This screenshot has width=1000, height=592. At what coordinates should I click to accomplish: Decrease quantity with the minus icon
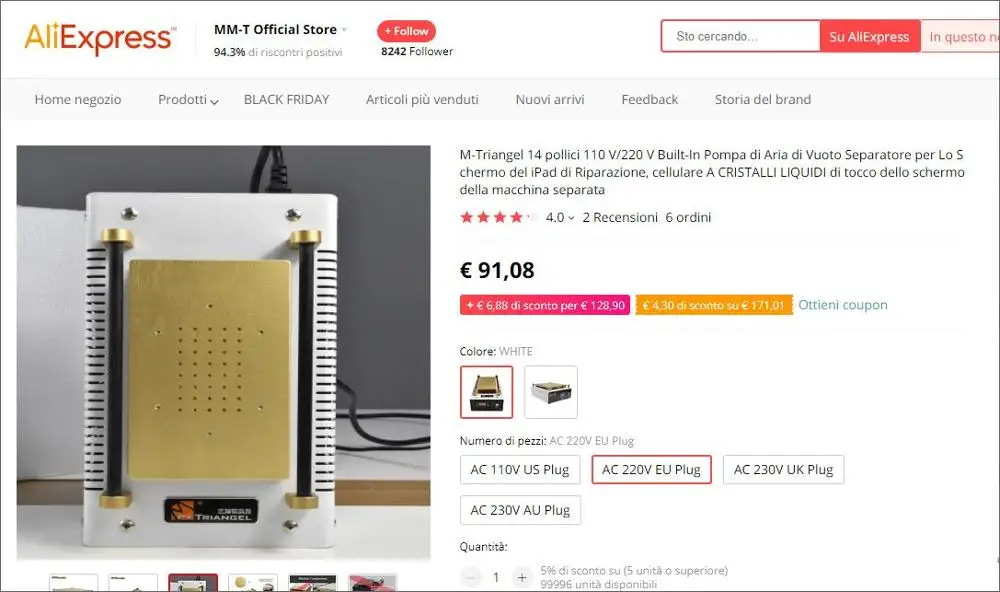471,577
